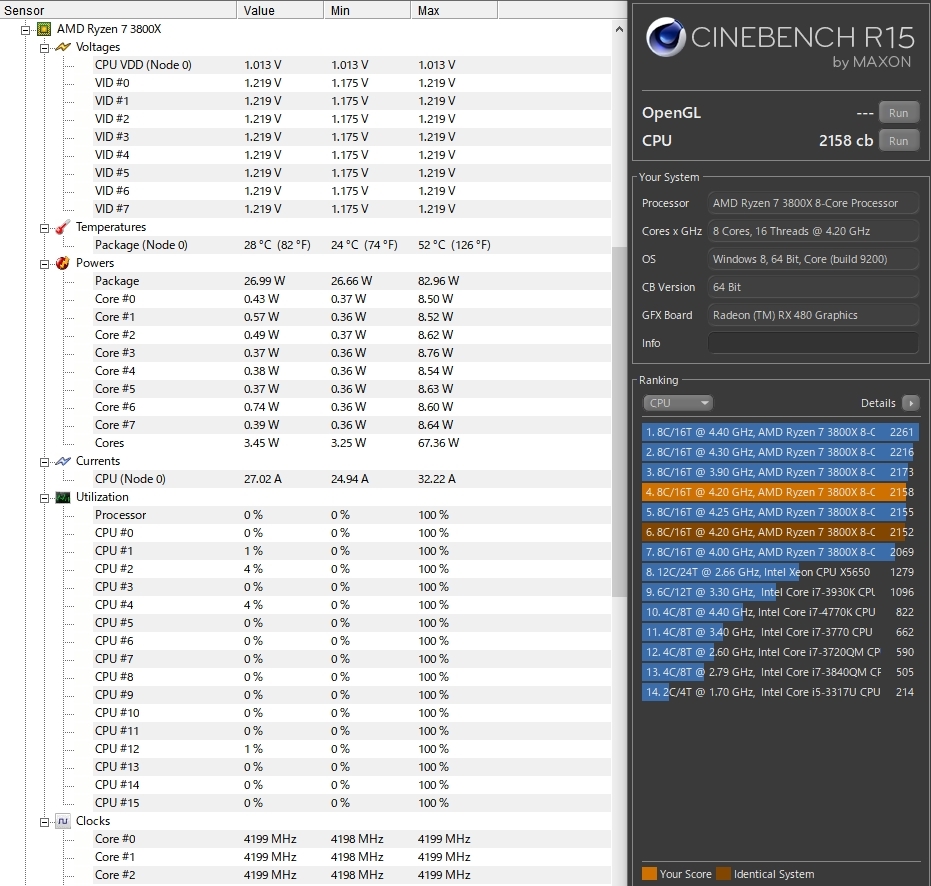931x886 pixels.
Task: Click the AMD Ryzen 7 3800X processor icon
Action: (x=45, y=29)
